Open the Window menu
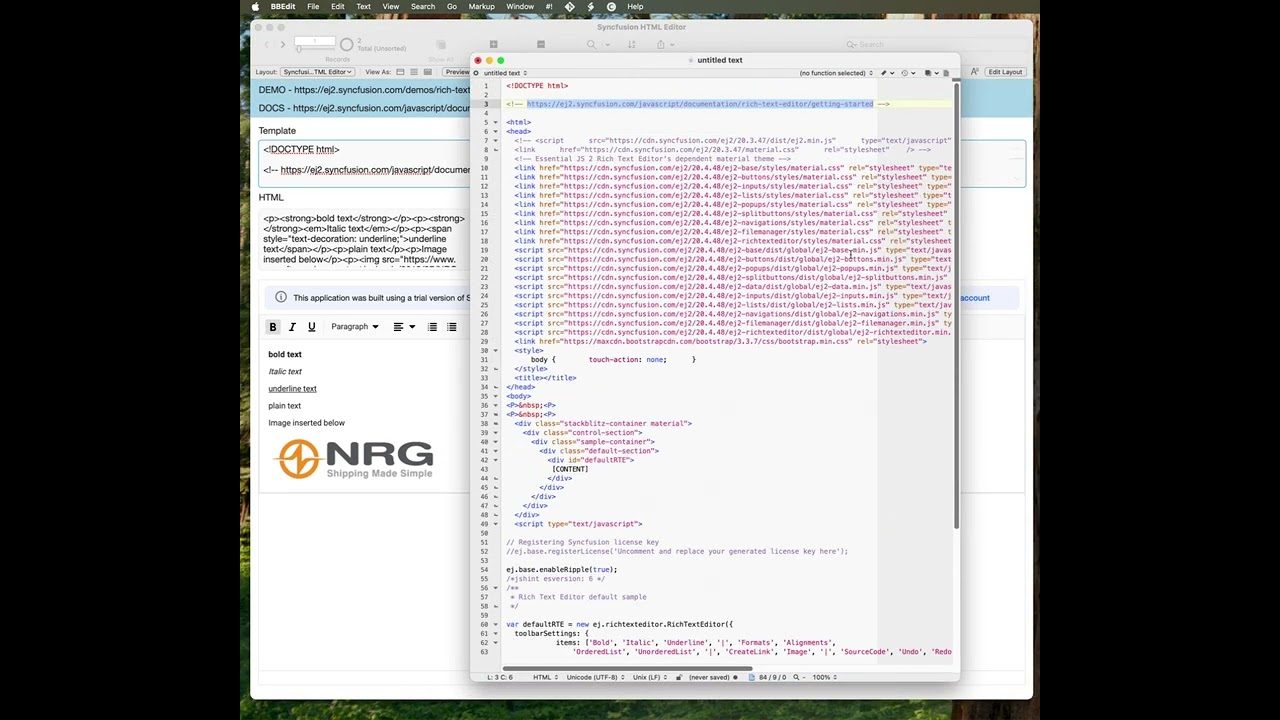Viewport: 1280px width, 720px height. click(x=520, y=6)
